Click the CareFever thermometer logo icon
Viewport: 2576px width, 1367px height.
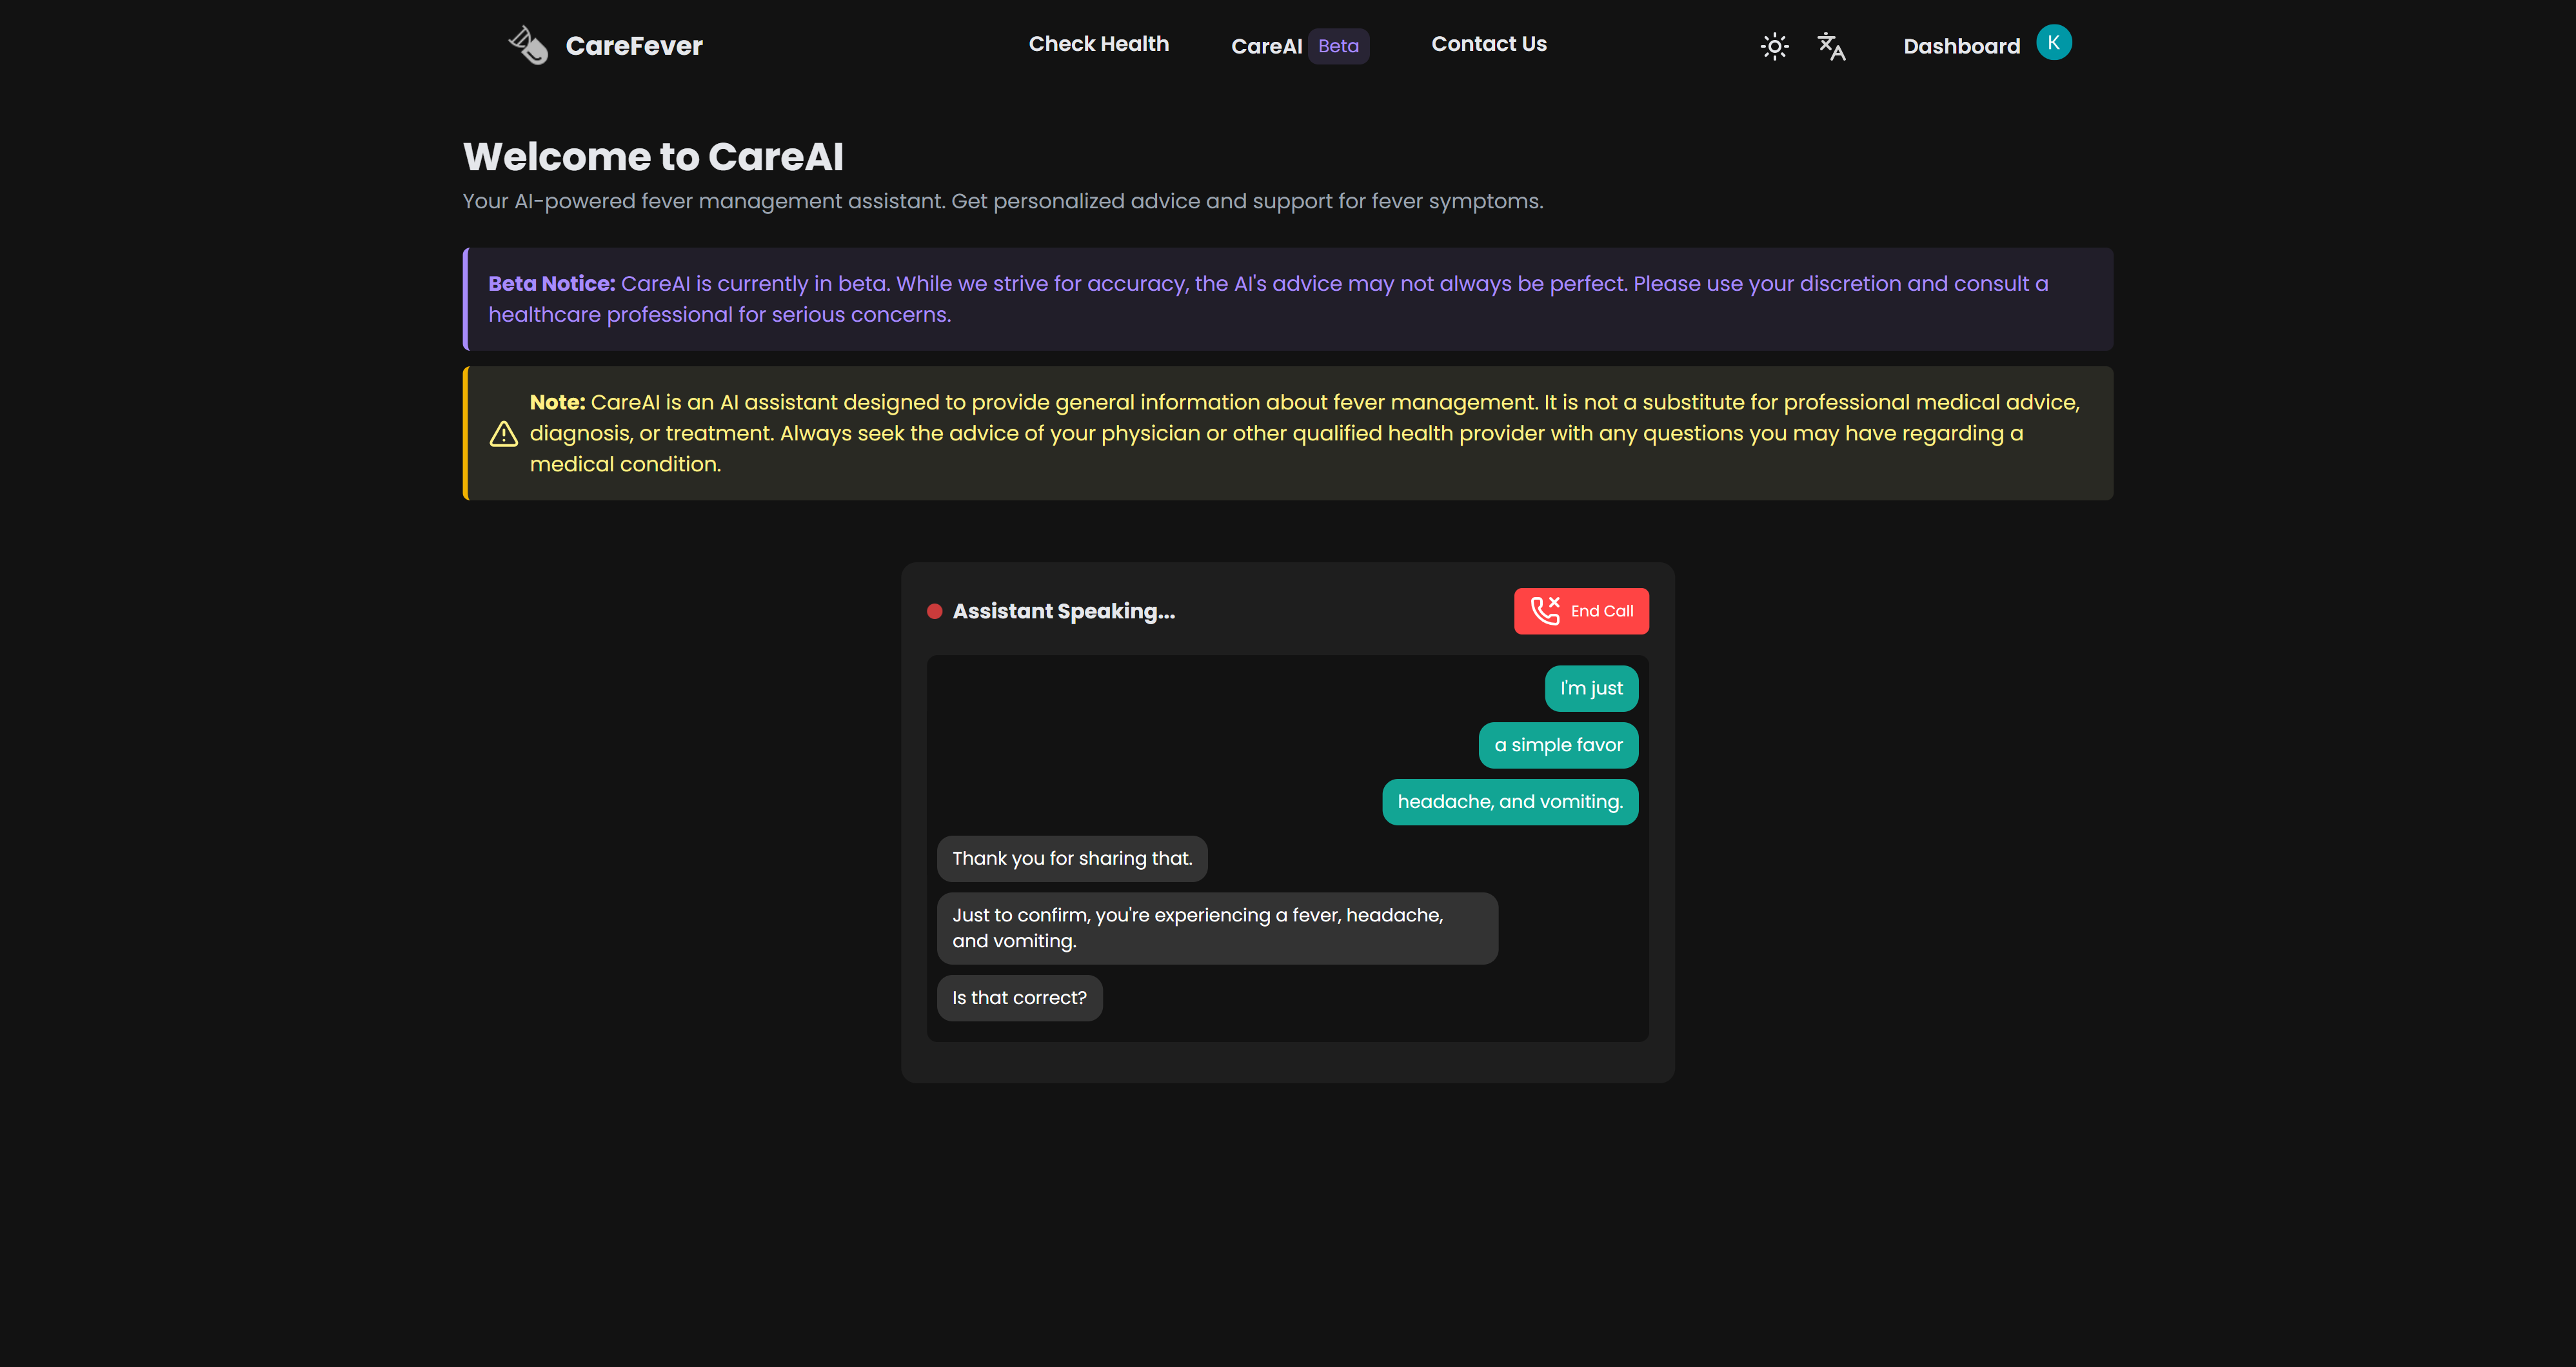point(528,45)
